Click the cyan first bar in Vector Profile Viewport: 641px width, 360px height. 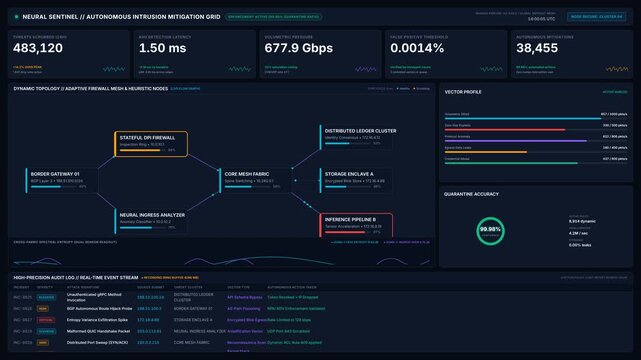pyautogui.click(x=523, y=119)
